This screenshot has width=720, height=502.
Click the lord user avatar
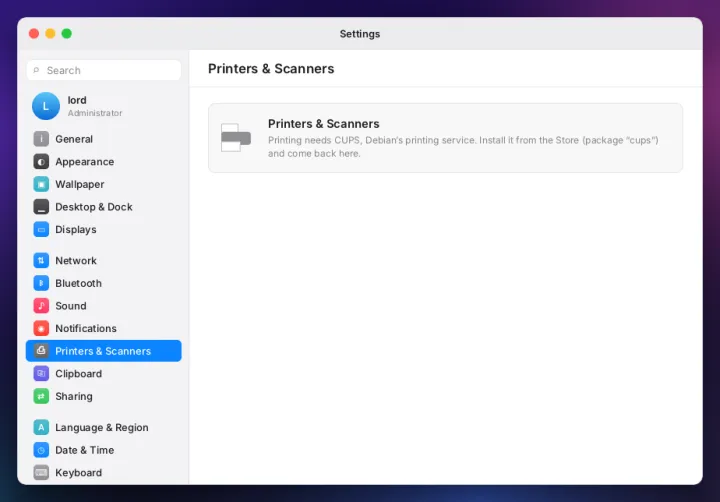coord(46,106)
